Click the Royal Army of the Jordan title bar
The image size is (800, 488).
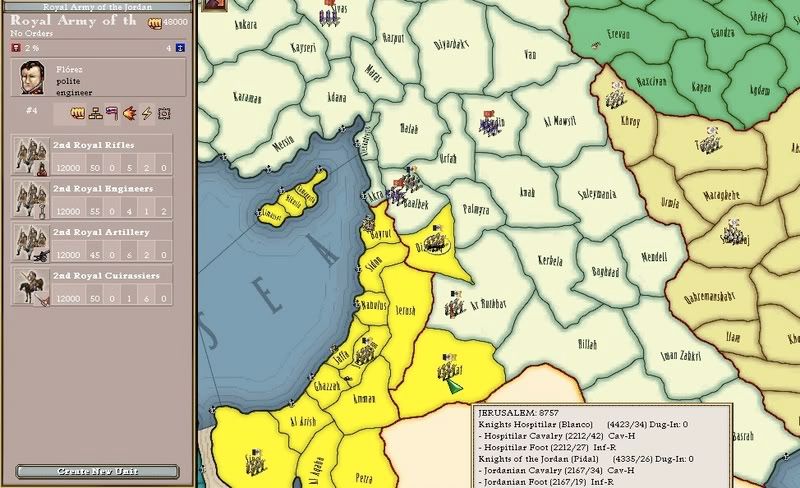(97, 7)
